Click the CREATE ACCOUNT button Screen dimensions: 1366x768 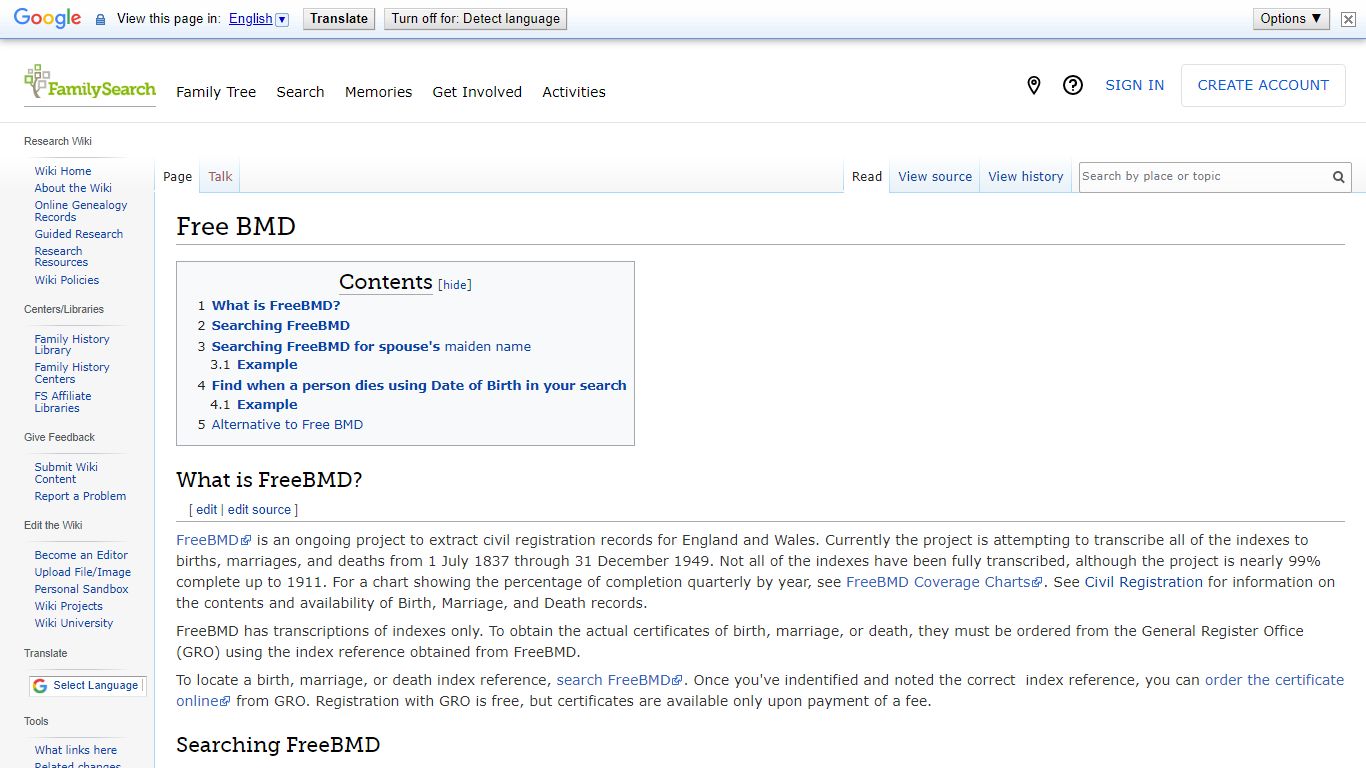pyautogui.click(x=1264, y=86)
